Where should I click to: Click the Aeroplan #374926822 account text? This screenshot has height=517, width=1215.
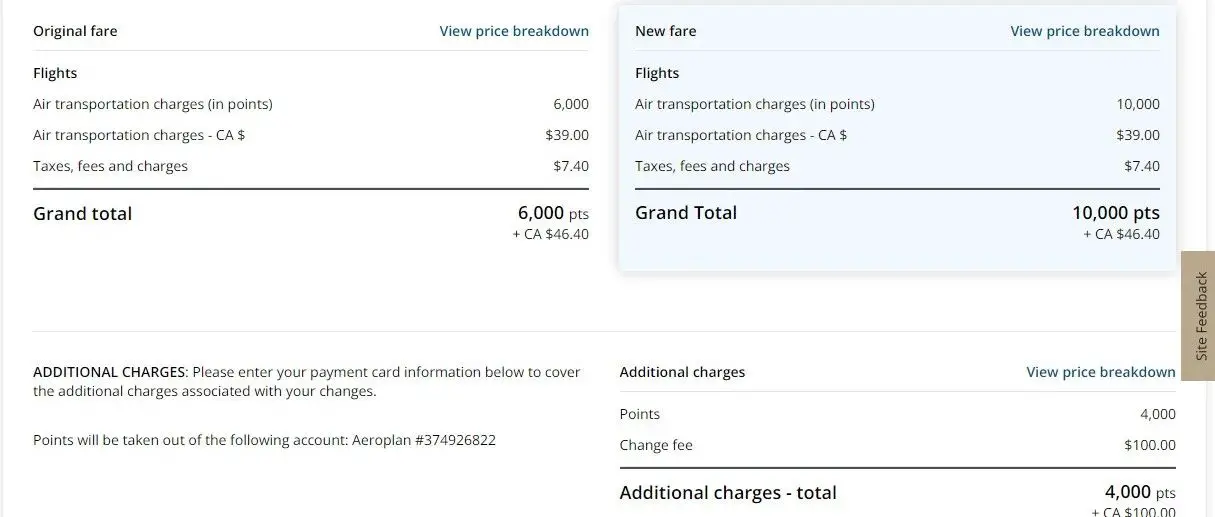click(424, 440)
